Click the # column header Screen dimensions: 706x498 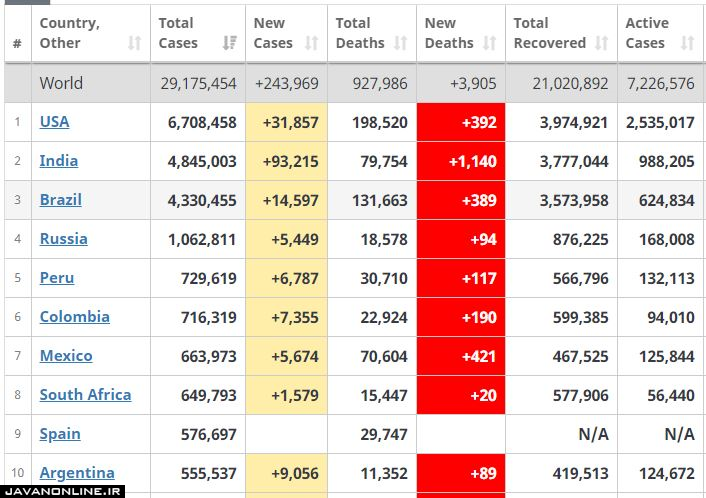pos(18,44)
